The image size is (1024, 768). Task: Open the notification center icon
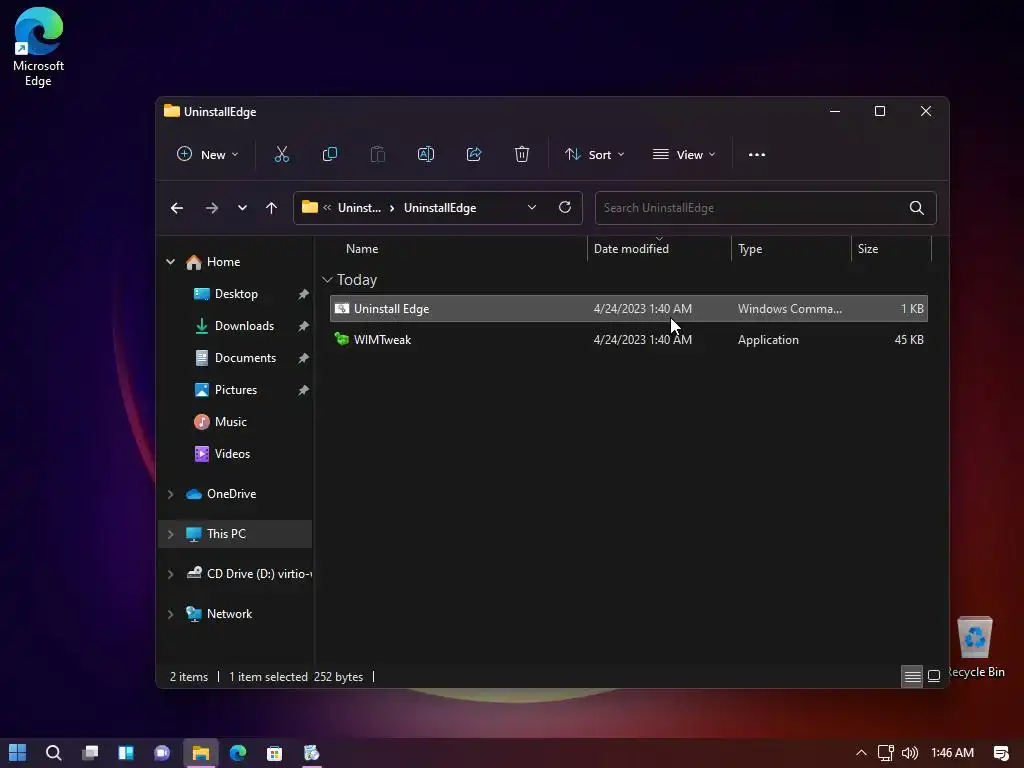tap(1001, 753)
